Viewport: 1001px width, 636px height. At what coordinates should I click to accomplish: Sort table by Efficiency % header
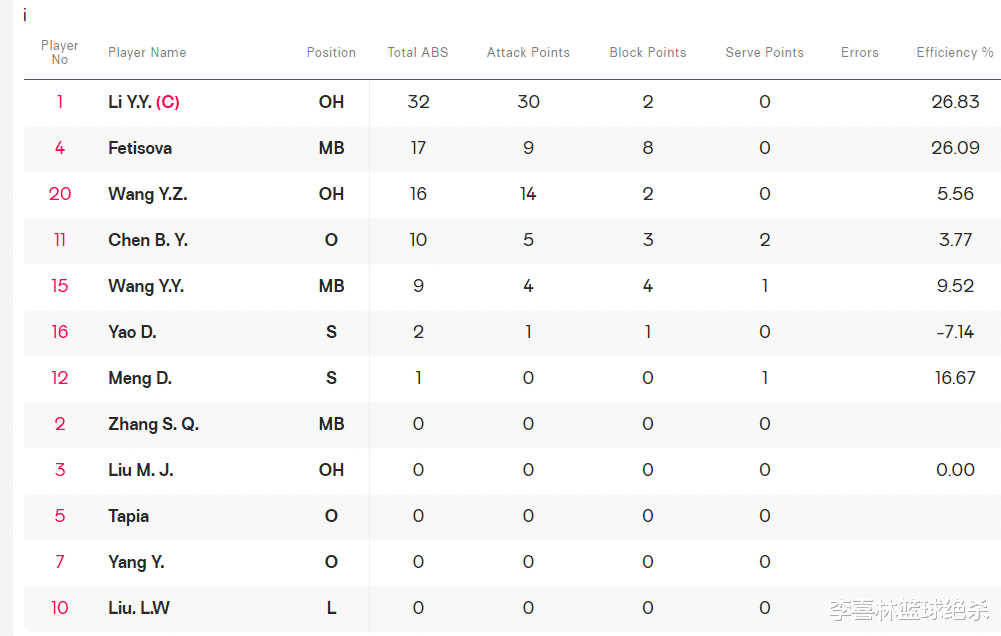955,53
